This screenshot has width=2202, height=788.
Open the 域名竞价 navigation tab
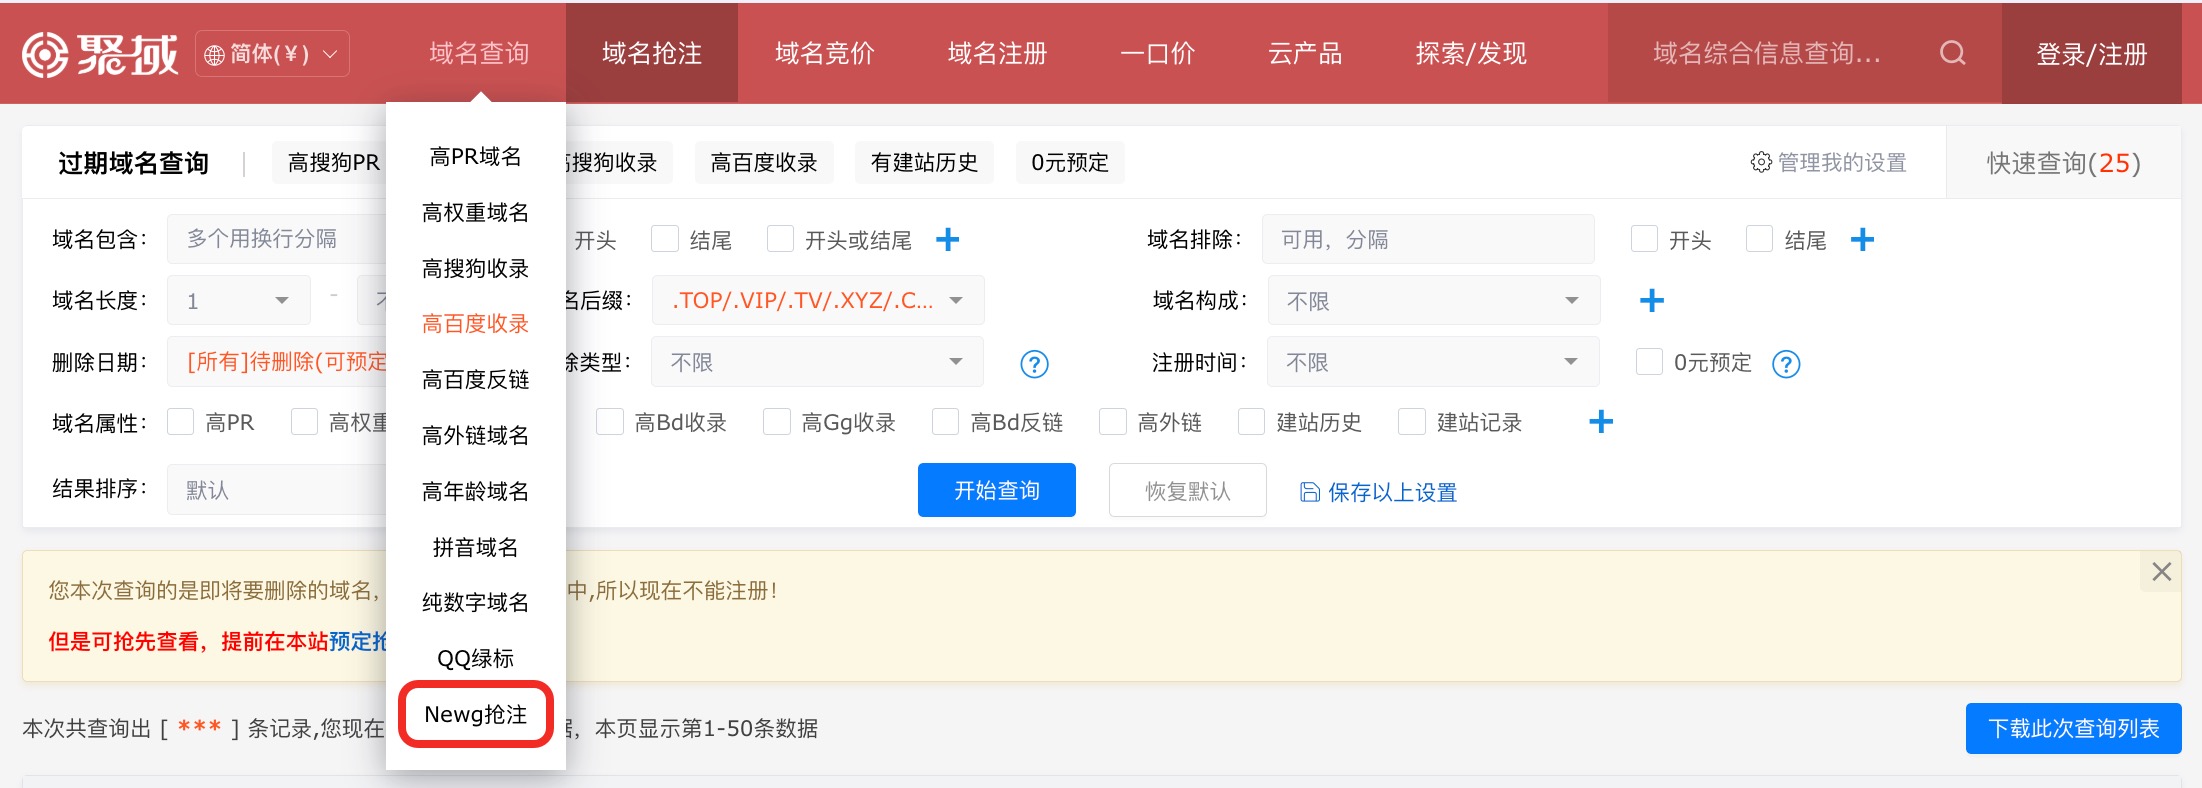click(824, 53)
